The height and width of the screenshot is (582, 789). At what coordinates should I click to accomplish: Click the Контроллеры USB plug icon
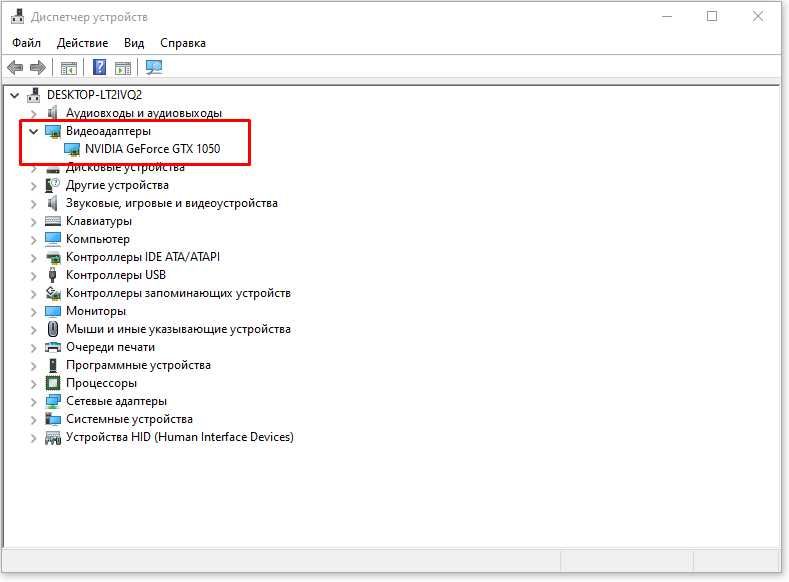(52, 275)
